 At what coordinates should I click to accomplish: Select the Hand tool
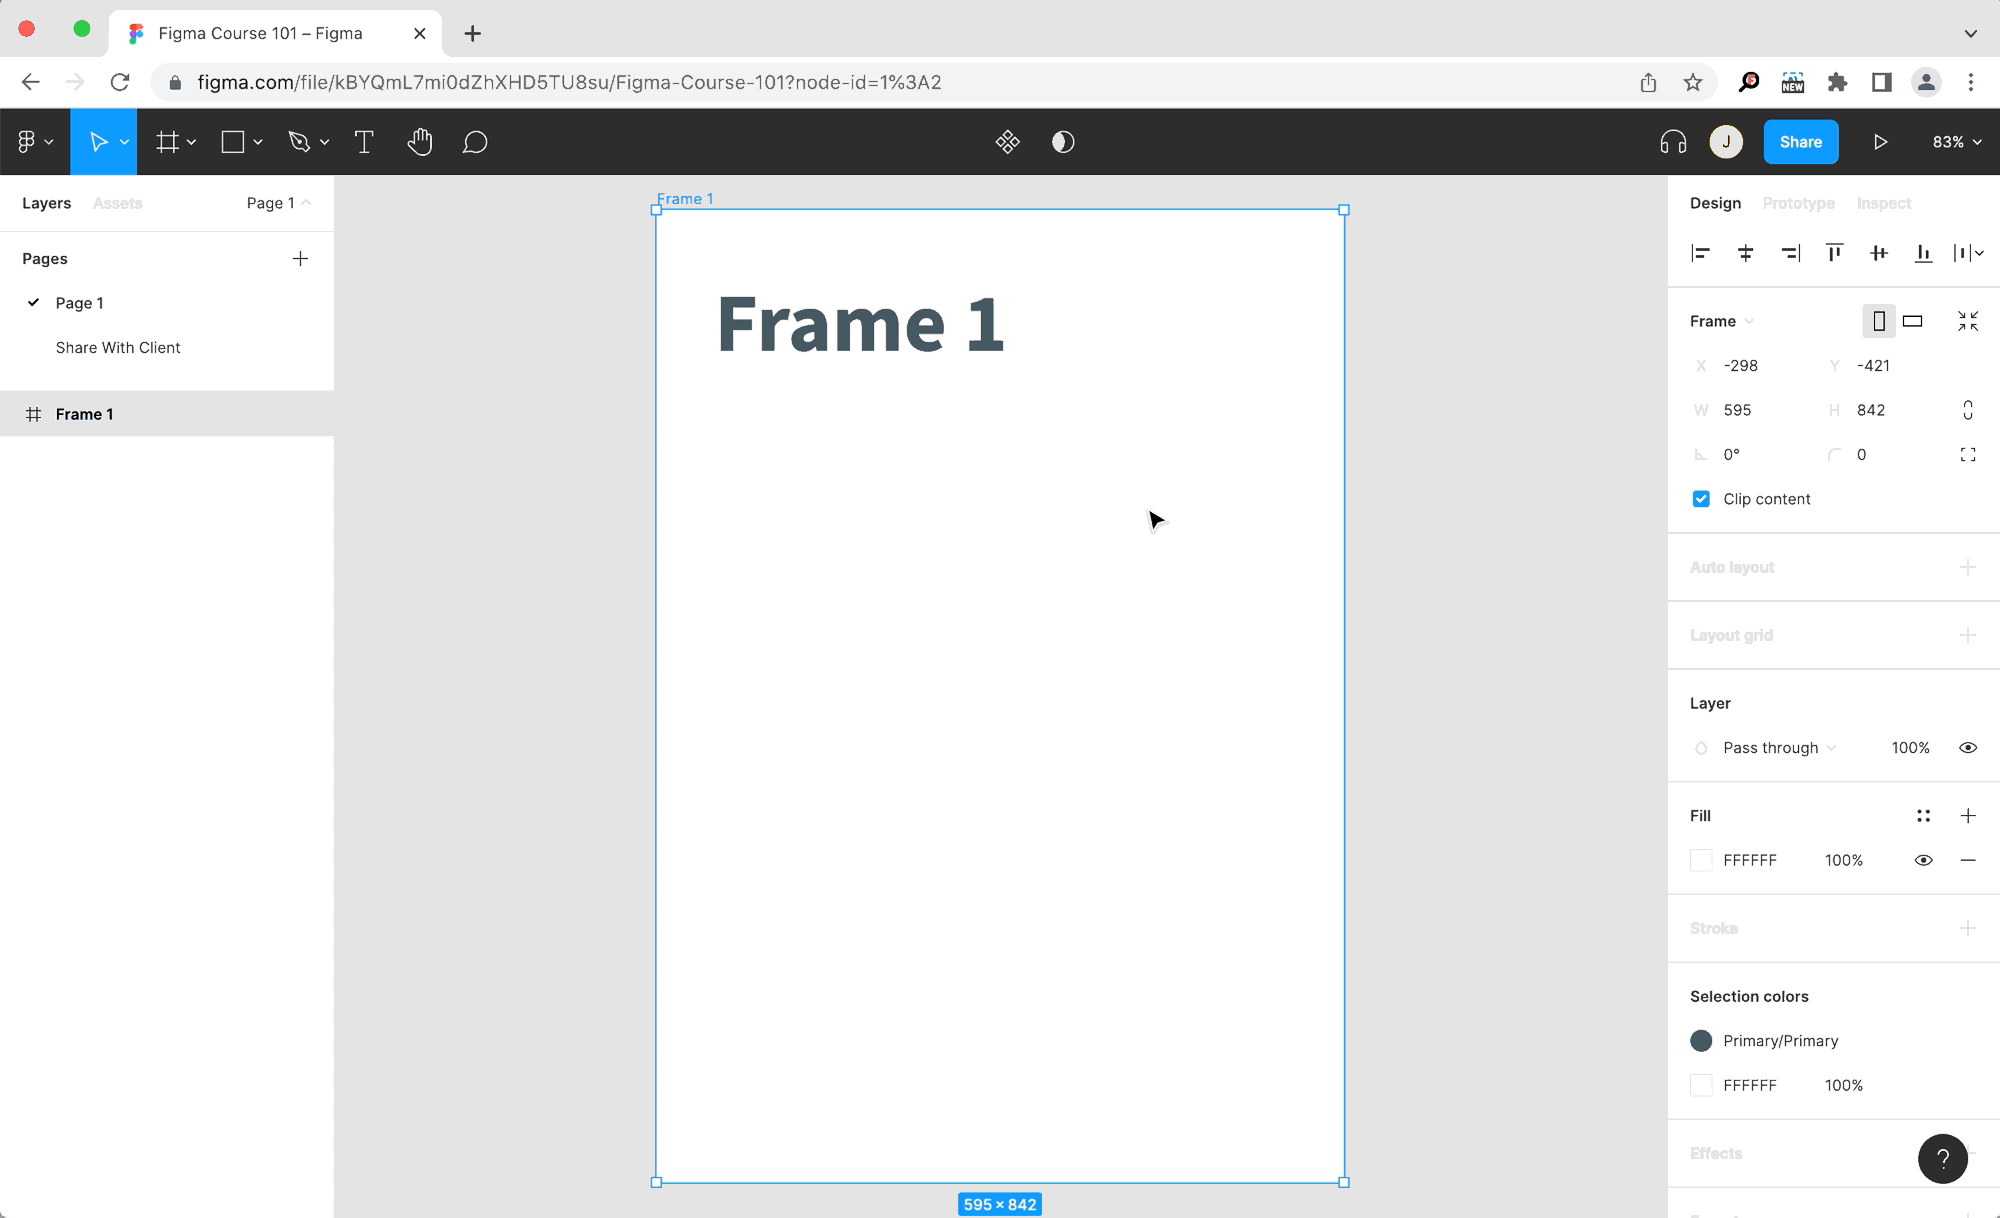420,142
